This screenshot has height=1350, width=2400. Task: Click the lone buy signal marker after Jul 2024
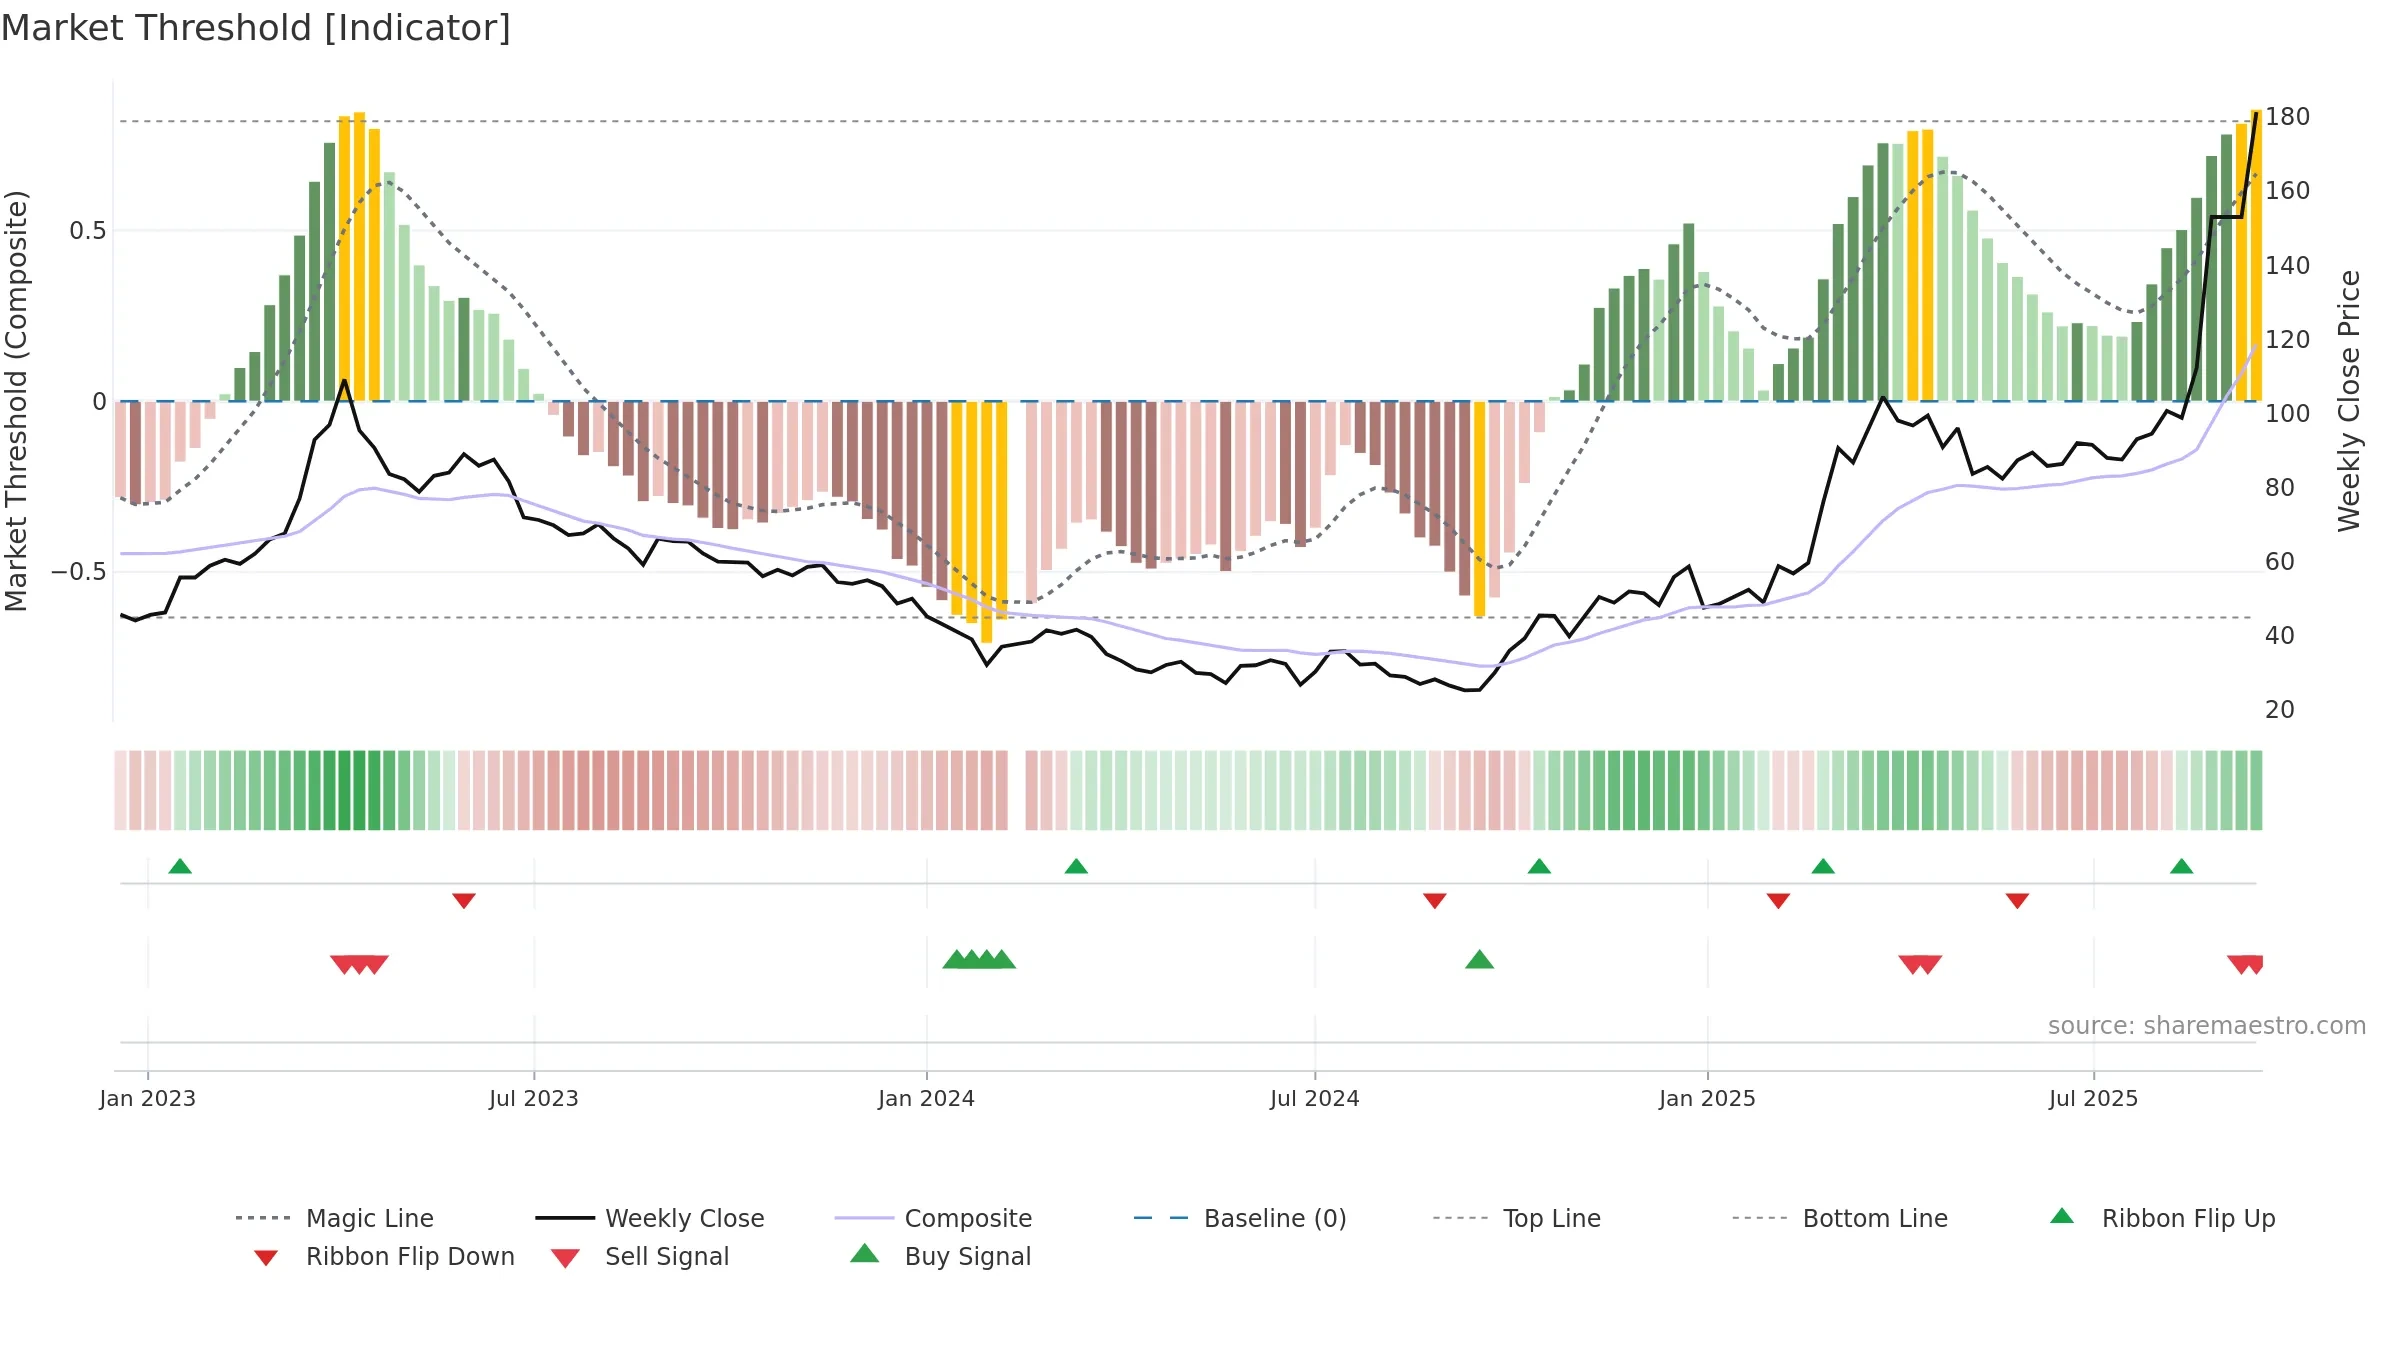[x=1479, y=960]
